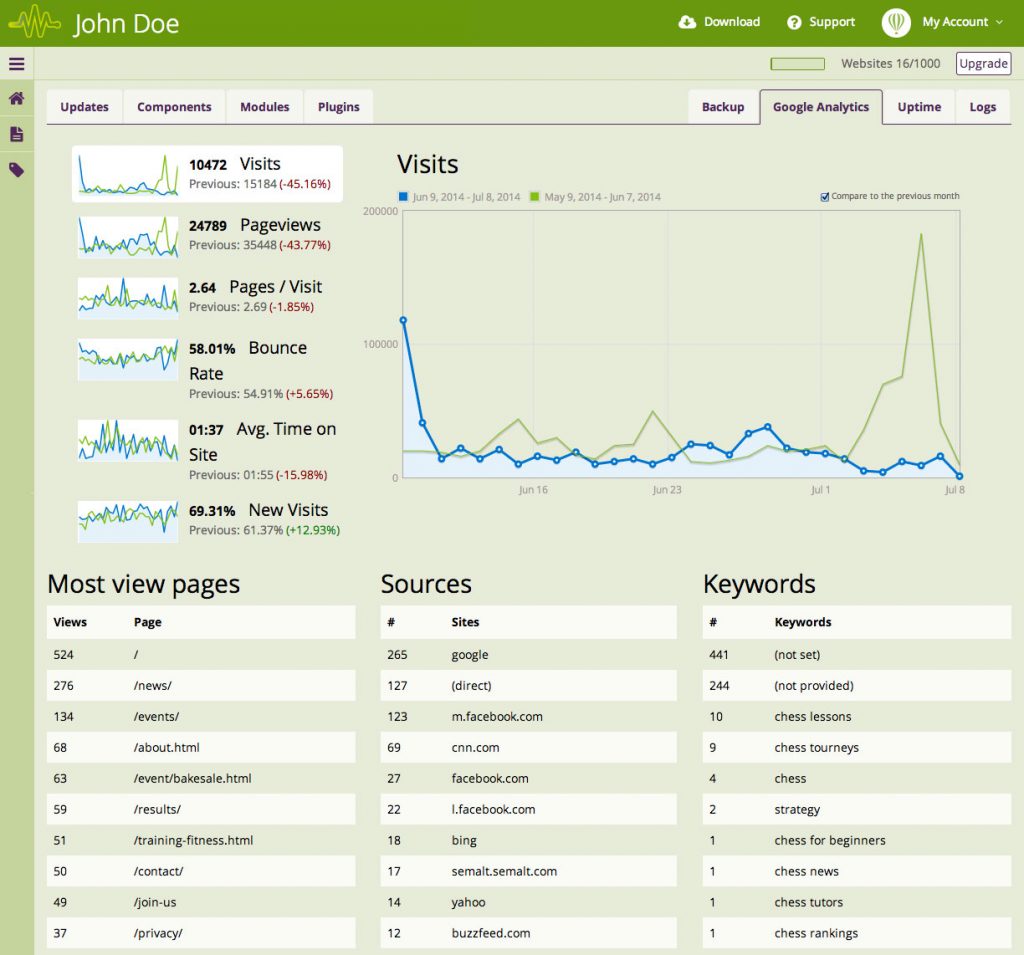
Task: Click the /contact/ page entry
Action: pyautogui.click(x=159, y=871)
